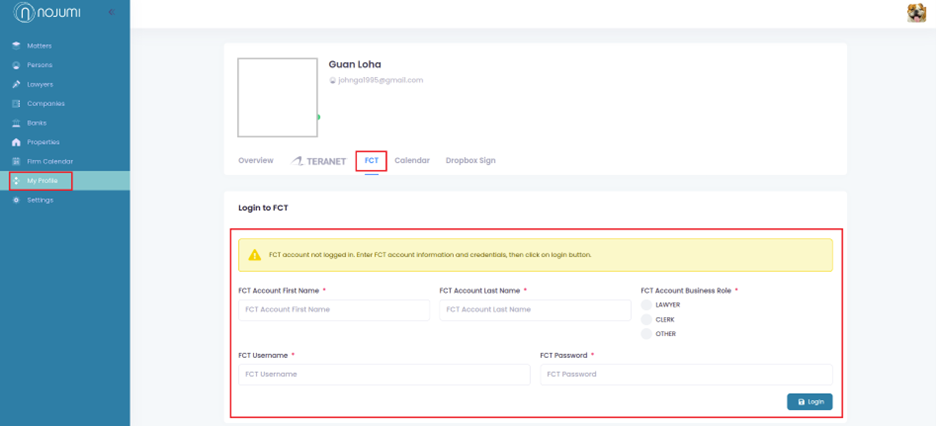Click the Persons icon in sidebar

coord(16,65)
